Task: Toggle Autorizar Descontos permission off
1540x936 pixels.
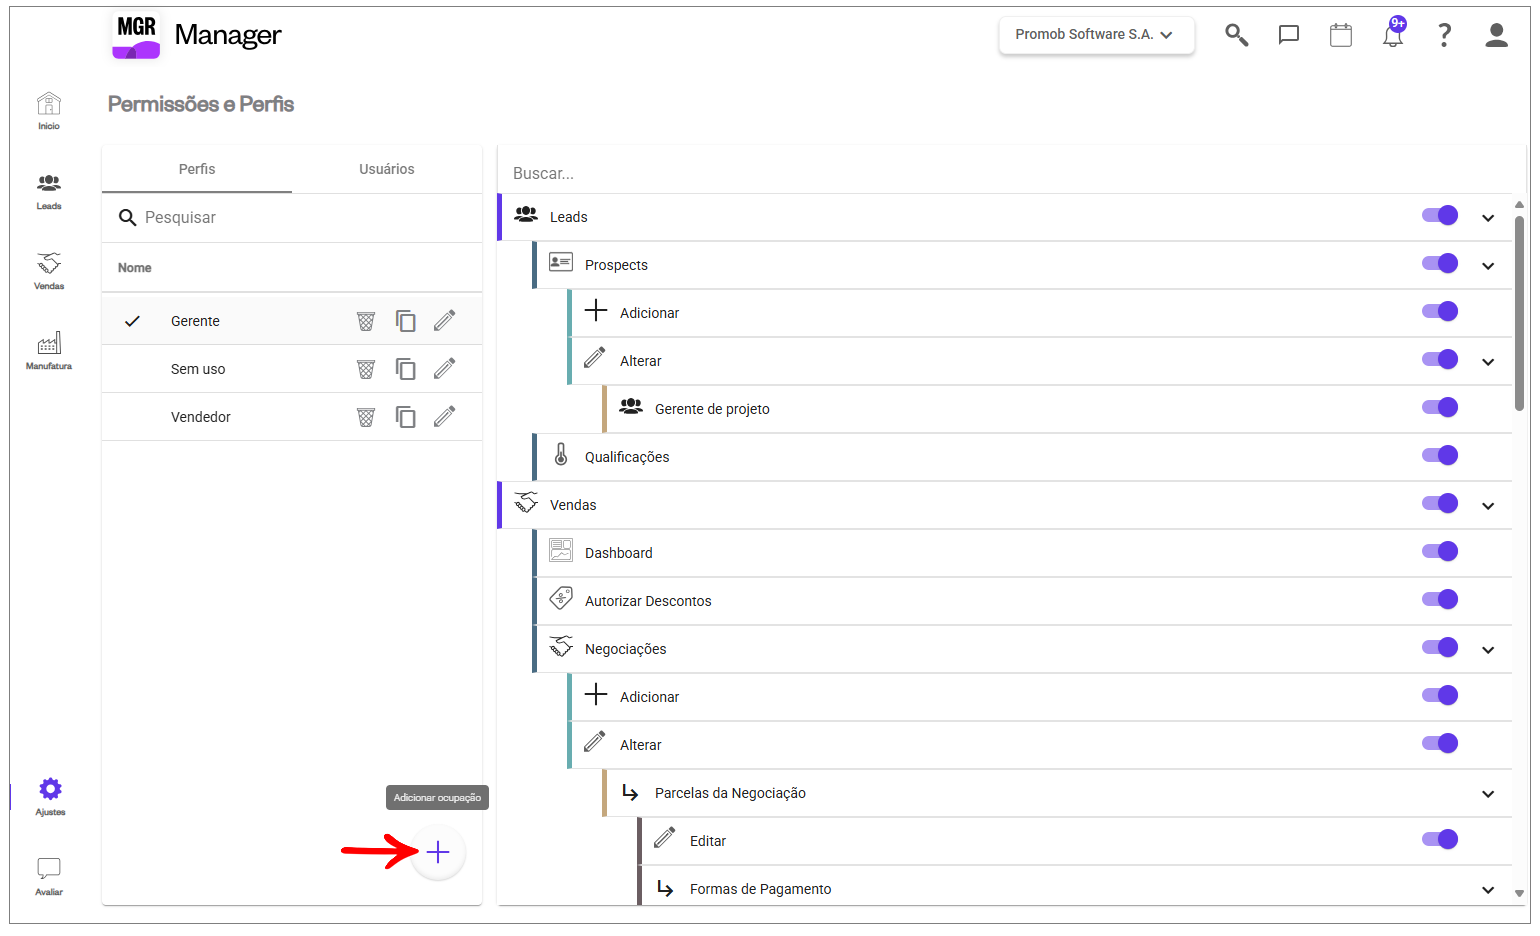Action: [1440, 600]
